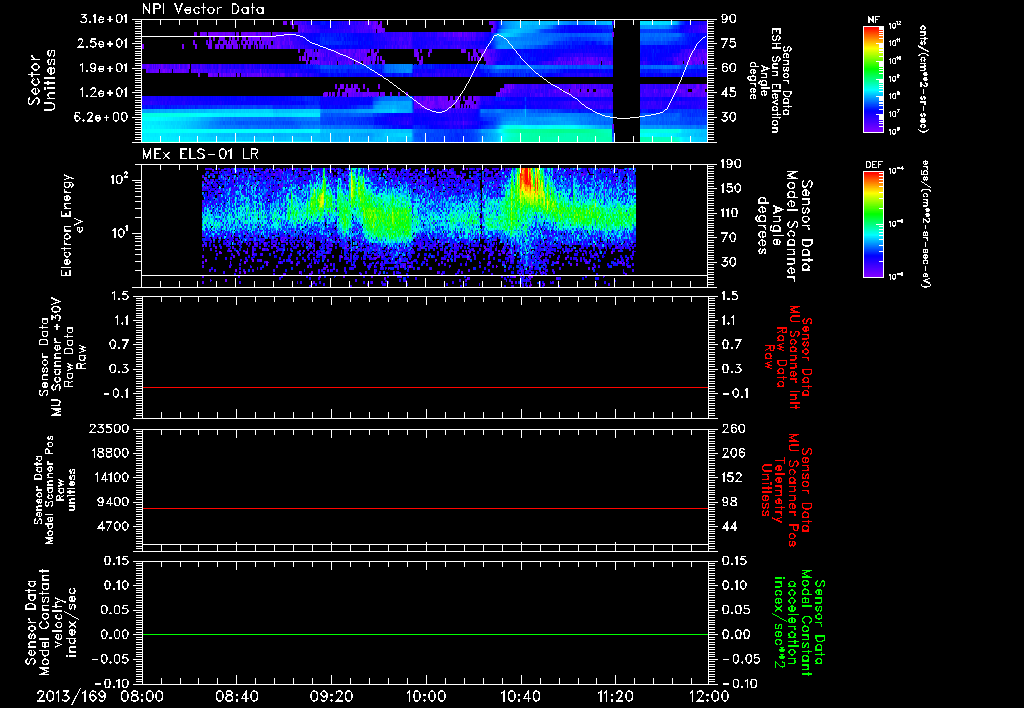Viewport: 1024px width, 708px height.
Task: Click the 10¹ electron energy tick label
Action: [120, 232]
